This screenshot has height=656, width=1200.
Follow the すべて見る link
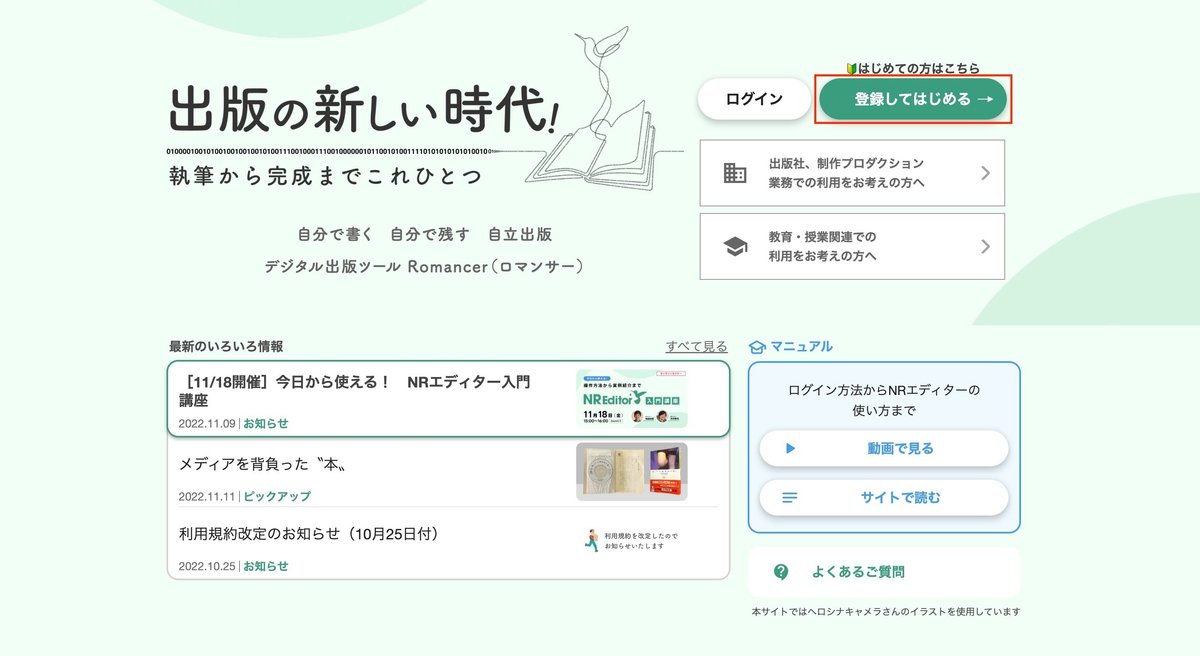(697, 346)
